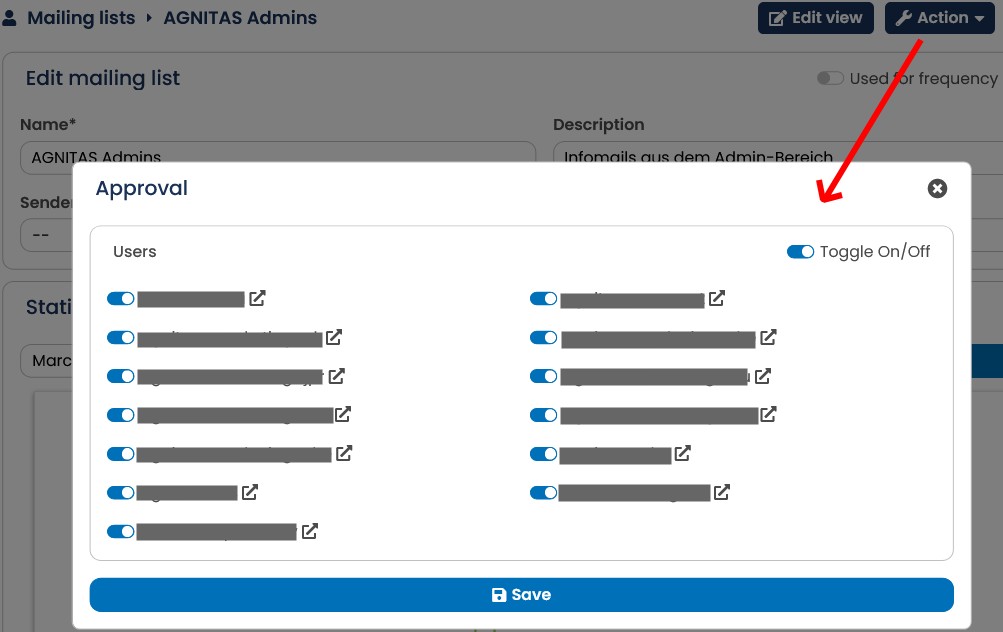Viewport: 1003px width, 632px height.
Task: Switch the master Toggle On/Off control
Action: [x=800, y=251]
